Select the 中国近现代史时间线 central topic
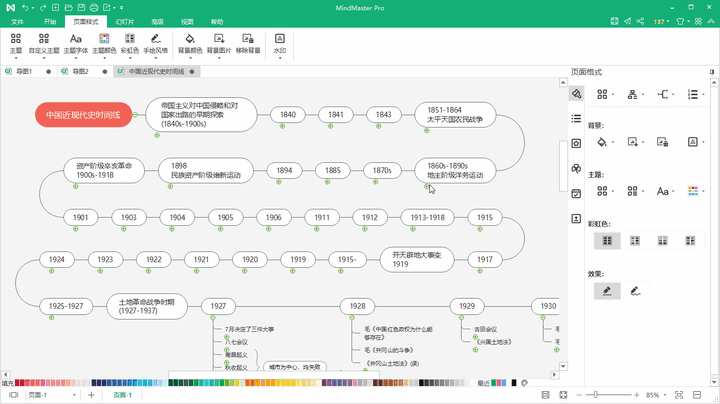The width and height of the screenshot is (720, 404). (84, 115)
